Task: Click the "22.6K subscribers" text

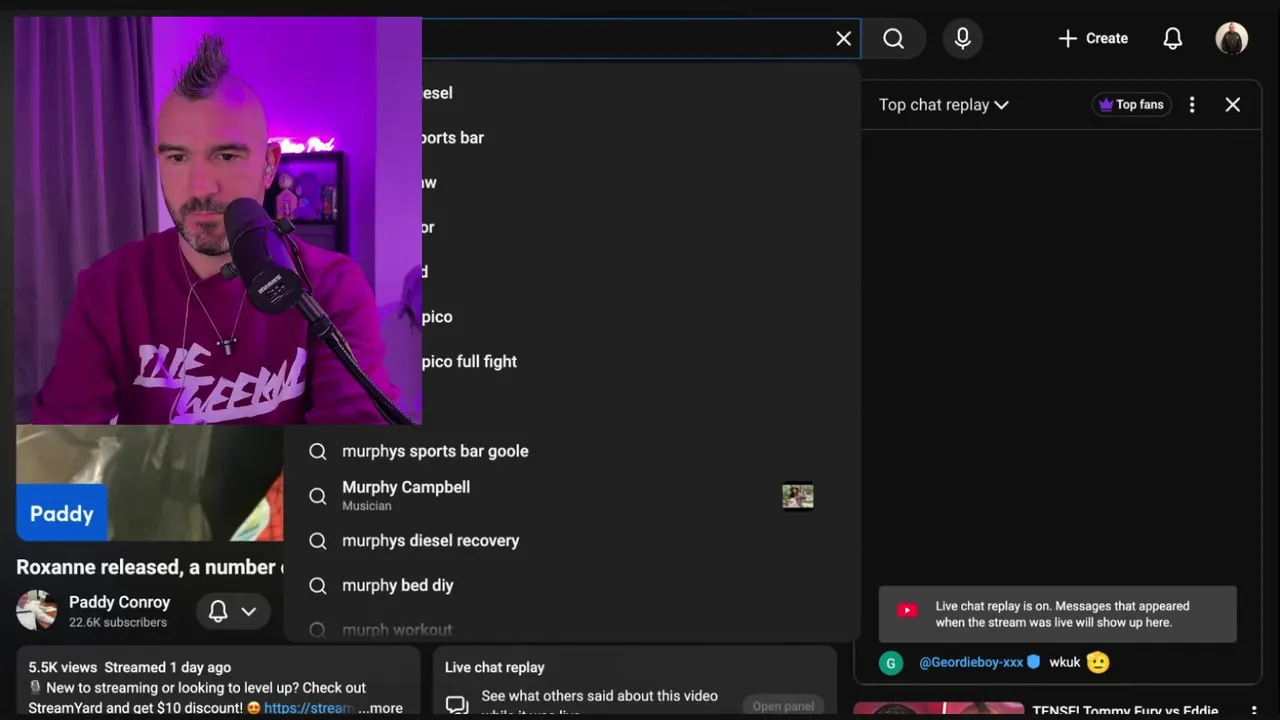Action: 118,622
